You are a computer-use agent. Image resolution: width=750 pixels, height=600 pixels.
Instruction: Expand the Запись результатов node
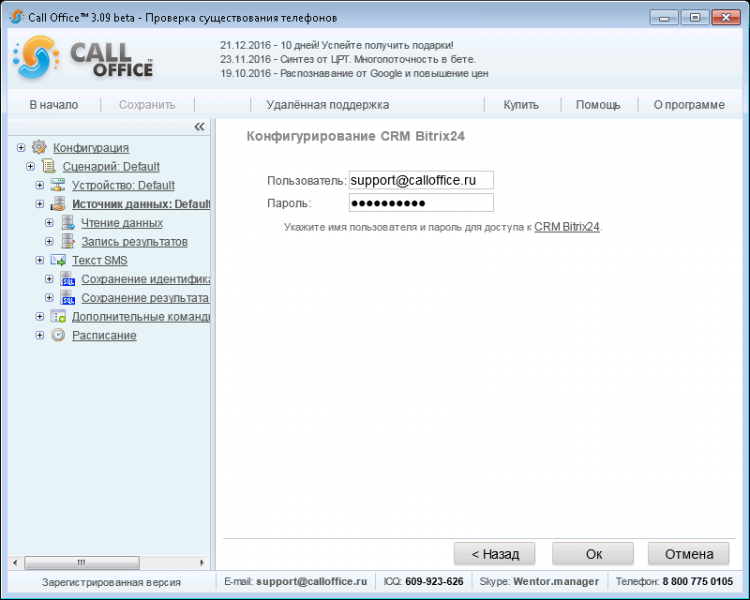click(49, 241)
